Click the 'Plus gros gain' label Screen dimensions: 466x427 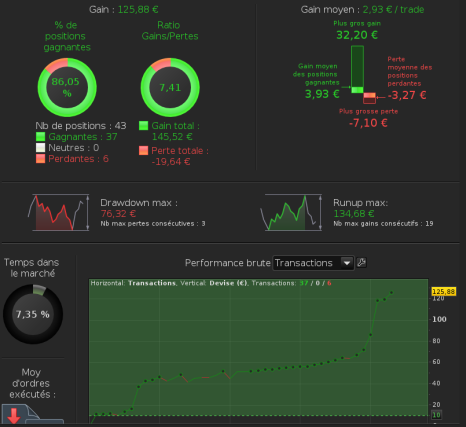pyautogui.click(x=357, y=23)
